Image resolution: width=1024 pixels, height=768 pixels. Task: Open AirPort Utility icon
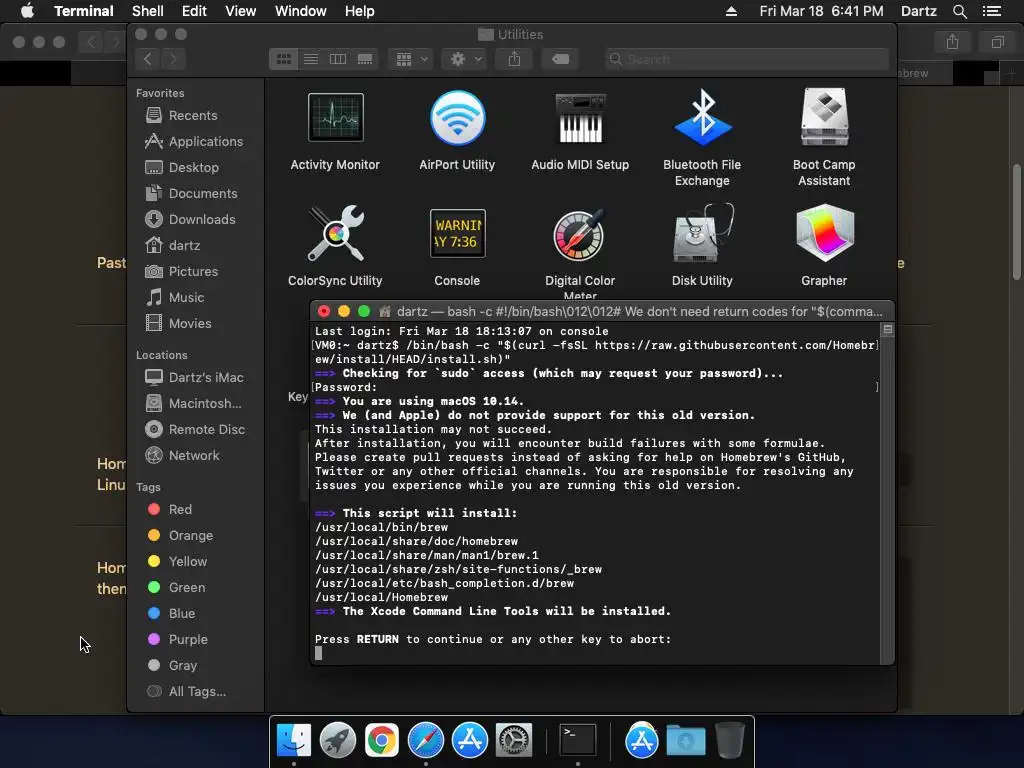coord(457,118)
